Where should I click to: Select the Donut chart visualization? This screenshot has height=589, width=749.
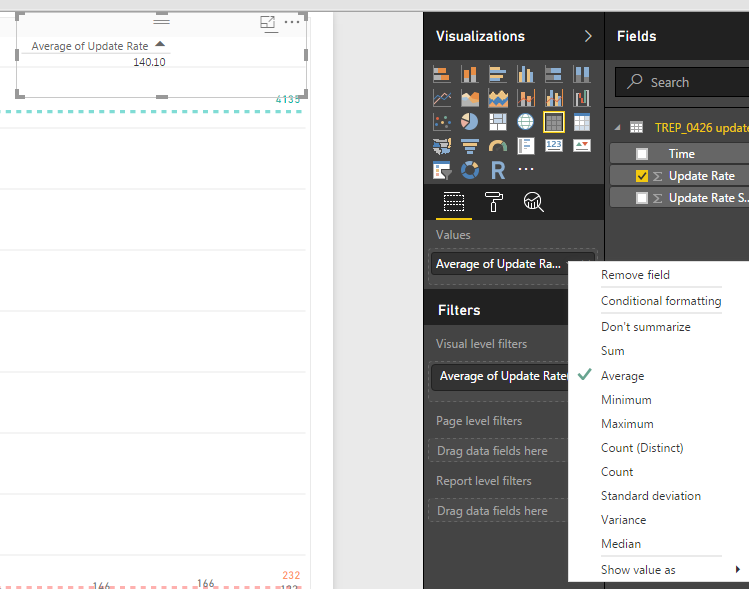tap(470, 170)
